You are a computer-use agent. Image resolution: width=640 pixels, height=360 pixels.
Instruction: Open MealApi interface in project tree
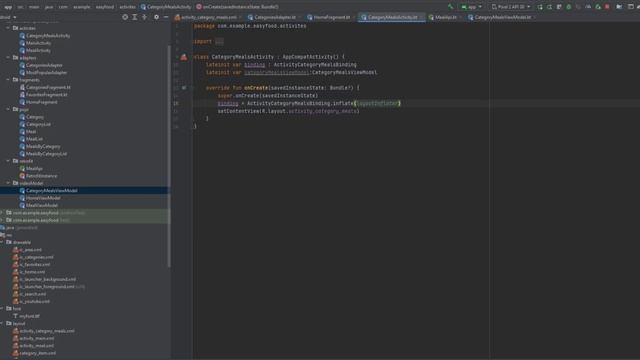point(31,168)
